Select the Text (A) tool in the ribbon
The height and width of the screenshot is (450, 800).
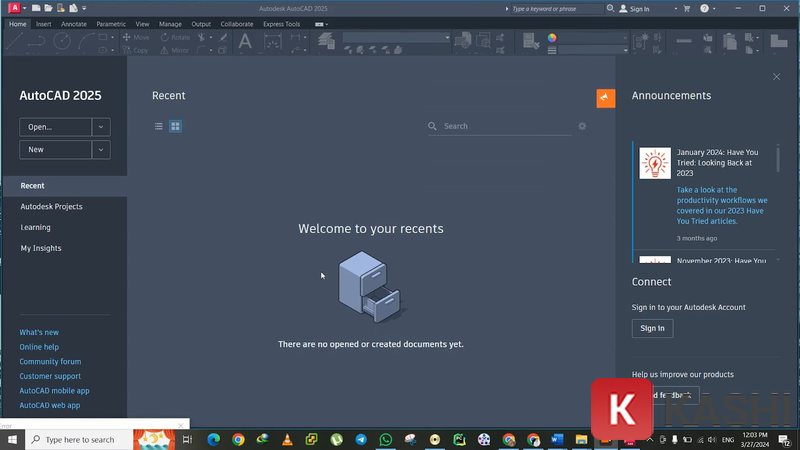click(245, 41)
